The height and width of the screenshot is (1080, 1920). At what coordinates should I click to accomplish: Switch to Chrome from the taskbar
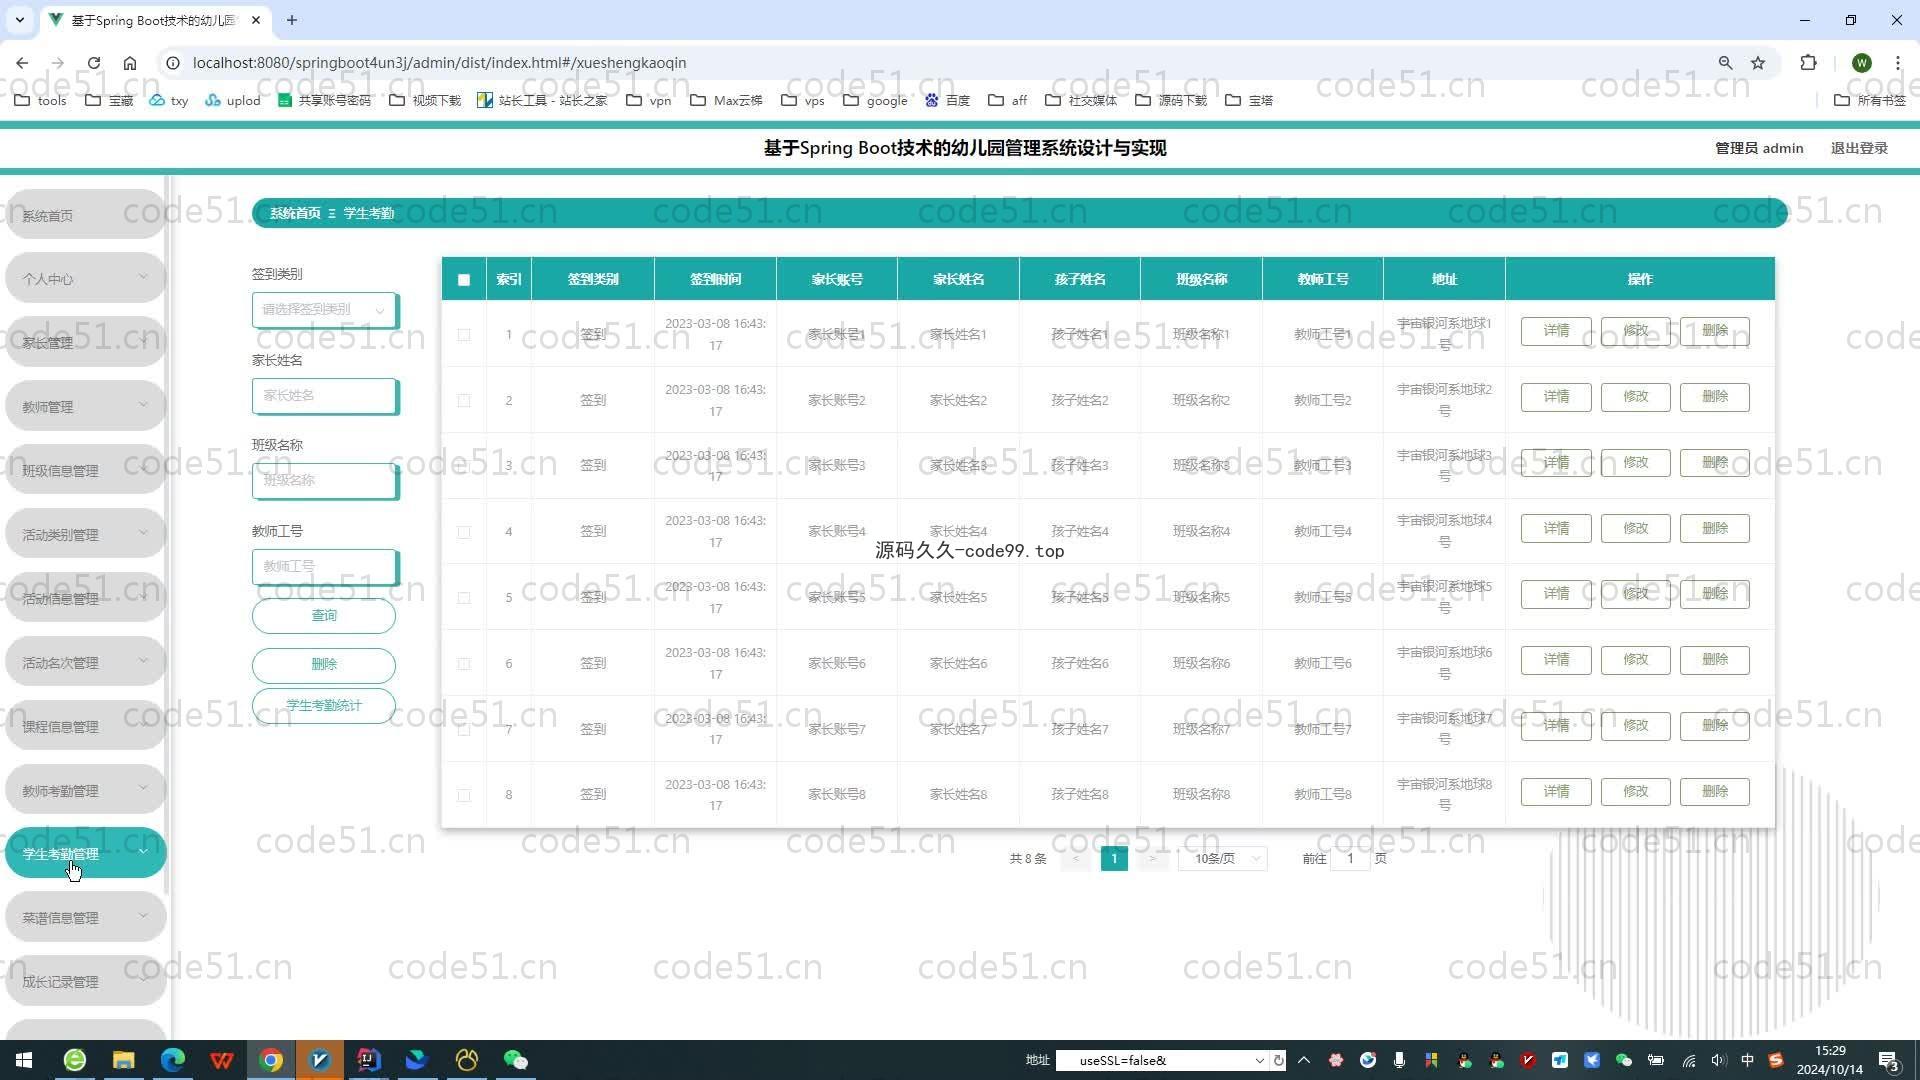(x=271, y=1060)
